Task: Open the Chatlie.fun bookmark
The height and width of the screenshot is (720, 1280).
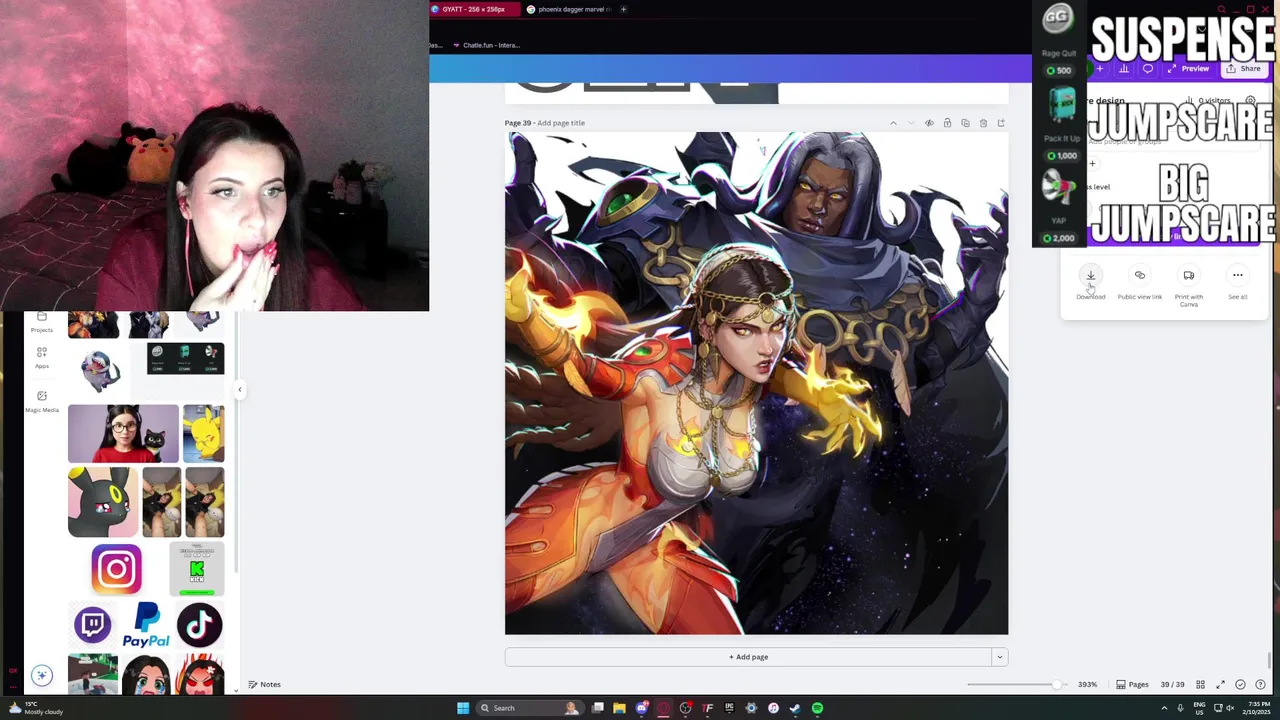Action: tap(486, 45)
